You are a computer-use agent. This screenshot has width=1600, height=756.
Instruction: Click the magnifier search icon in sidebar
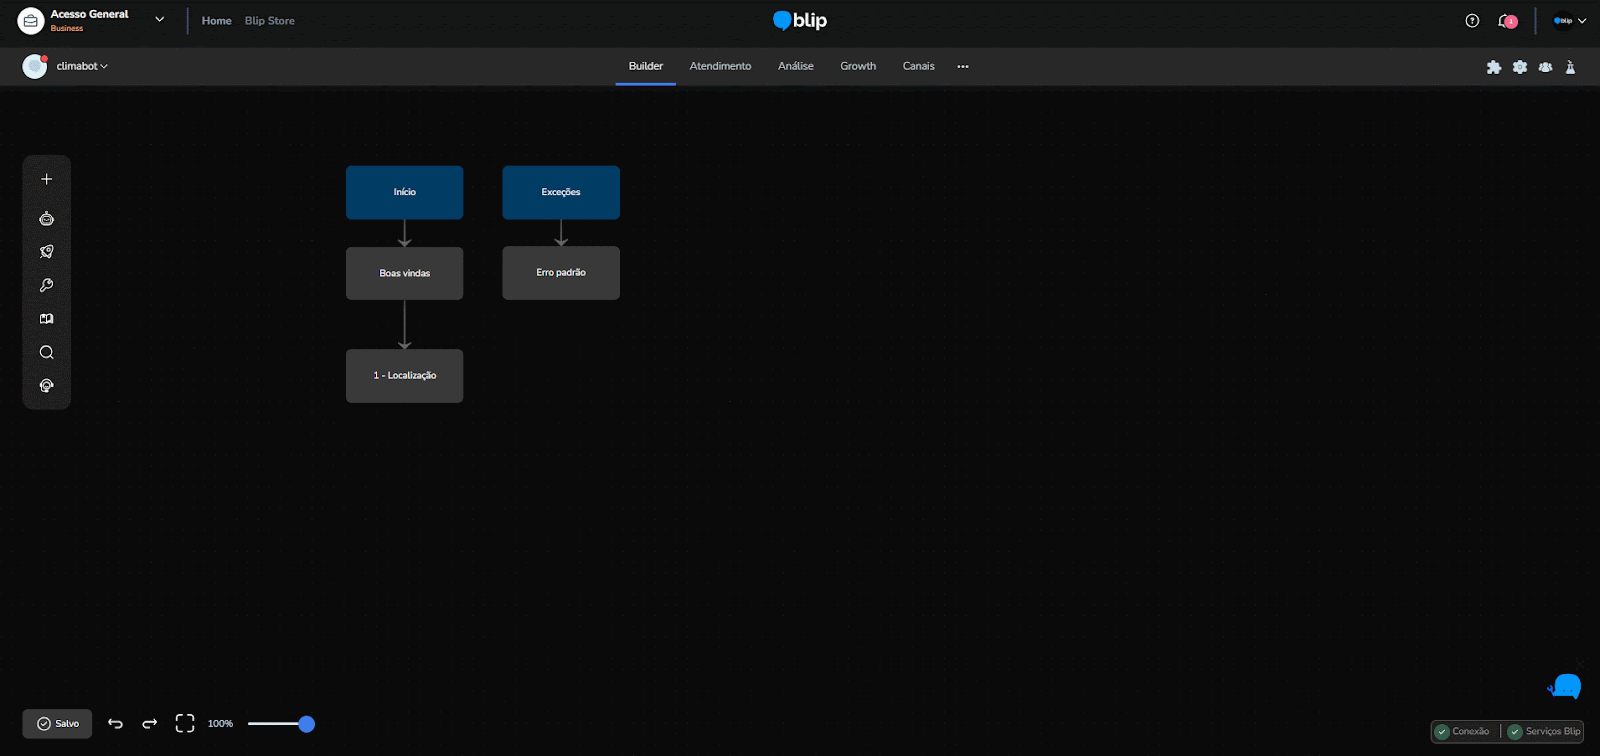click(46, 352)
